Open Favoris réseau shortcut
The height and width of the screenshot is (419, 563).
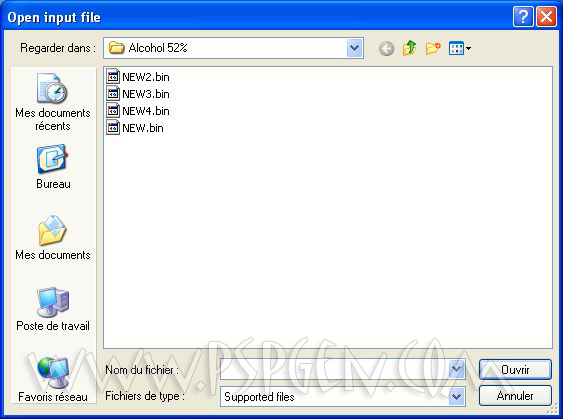tap(53, 379)
